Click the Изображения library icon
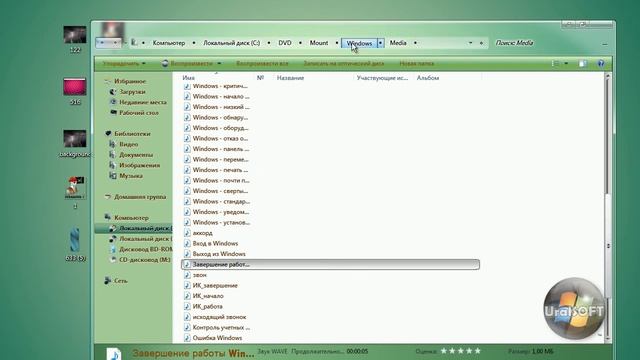Screen dimensions: 640x360 [112, 165]
